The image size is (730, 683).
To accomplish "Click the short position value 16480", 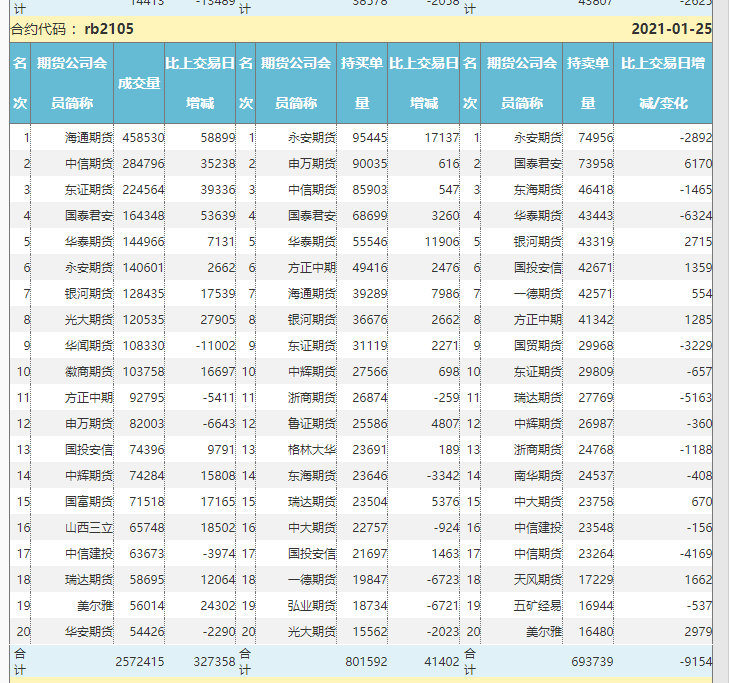I will (596, 632).
